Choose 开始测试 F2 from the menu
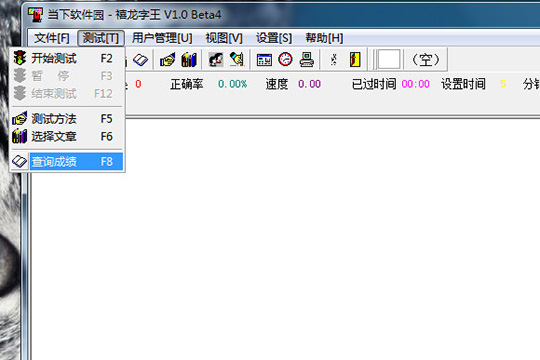This screenshot has height=360, width=540. coord(67,58)
